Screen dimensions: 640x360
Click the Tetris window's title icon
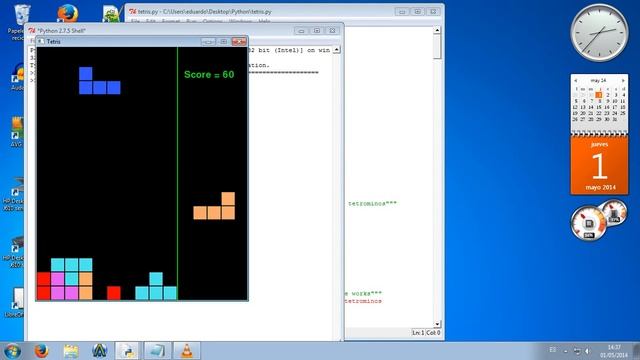(x=41, y=41)
